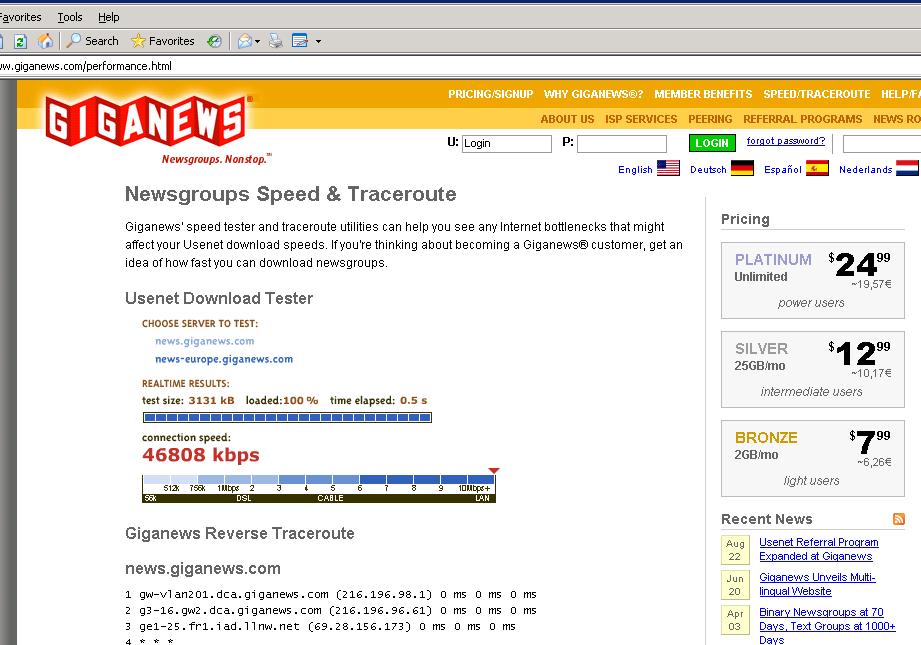
Task: Click the address bar URL field
Action: point(460,66)
